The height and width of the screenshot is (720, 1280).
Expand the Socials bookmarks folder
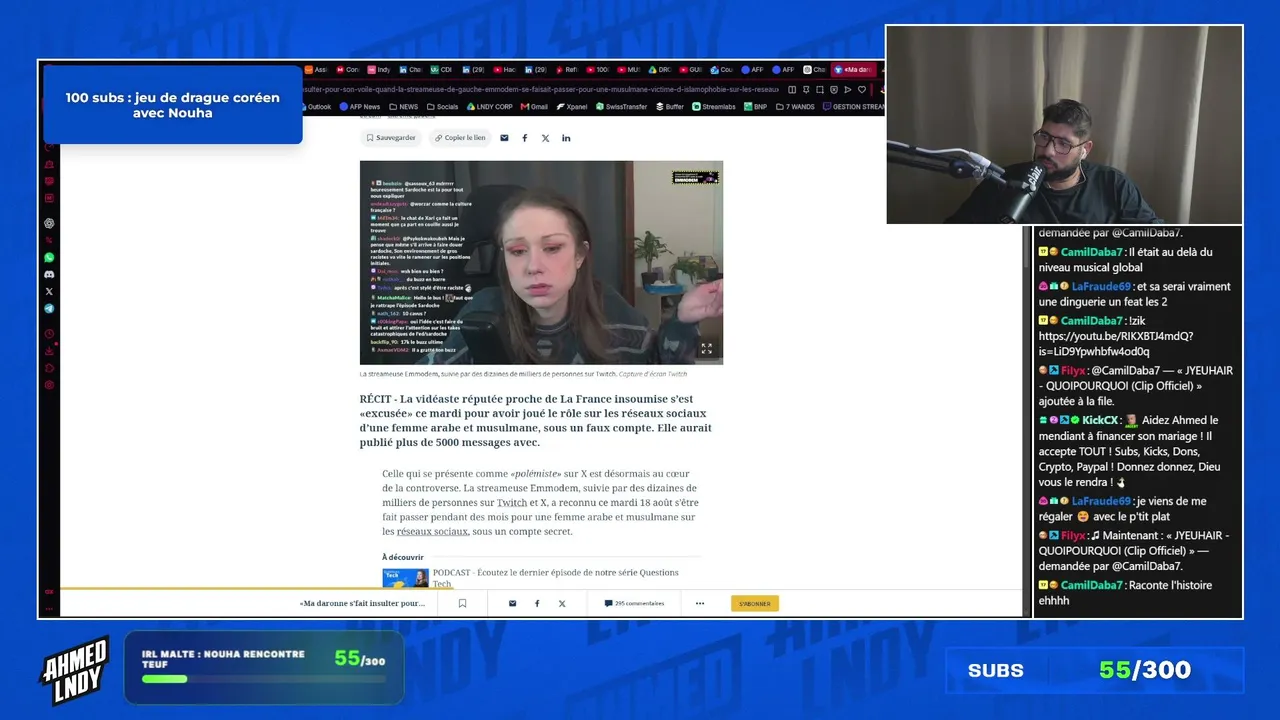click(442, 106)
